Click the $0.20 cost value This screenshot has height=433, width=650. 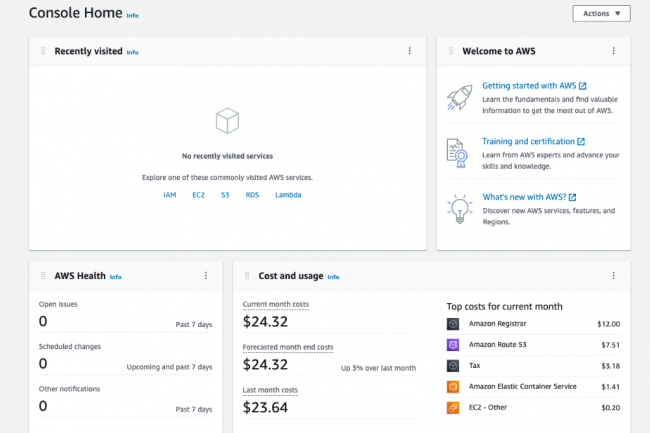611,408
